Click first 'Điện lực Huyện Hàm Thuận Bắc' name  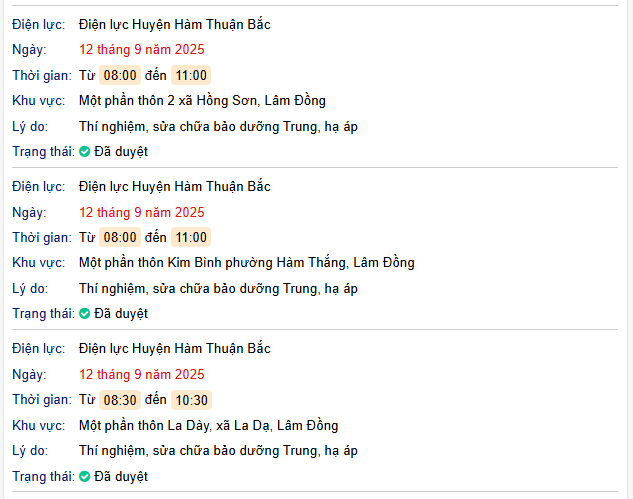175,25
